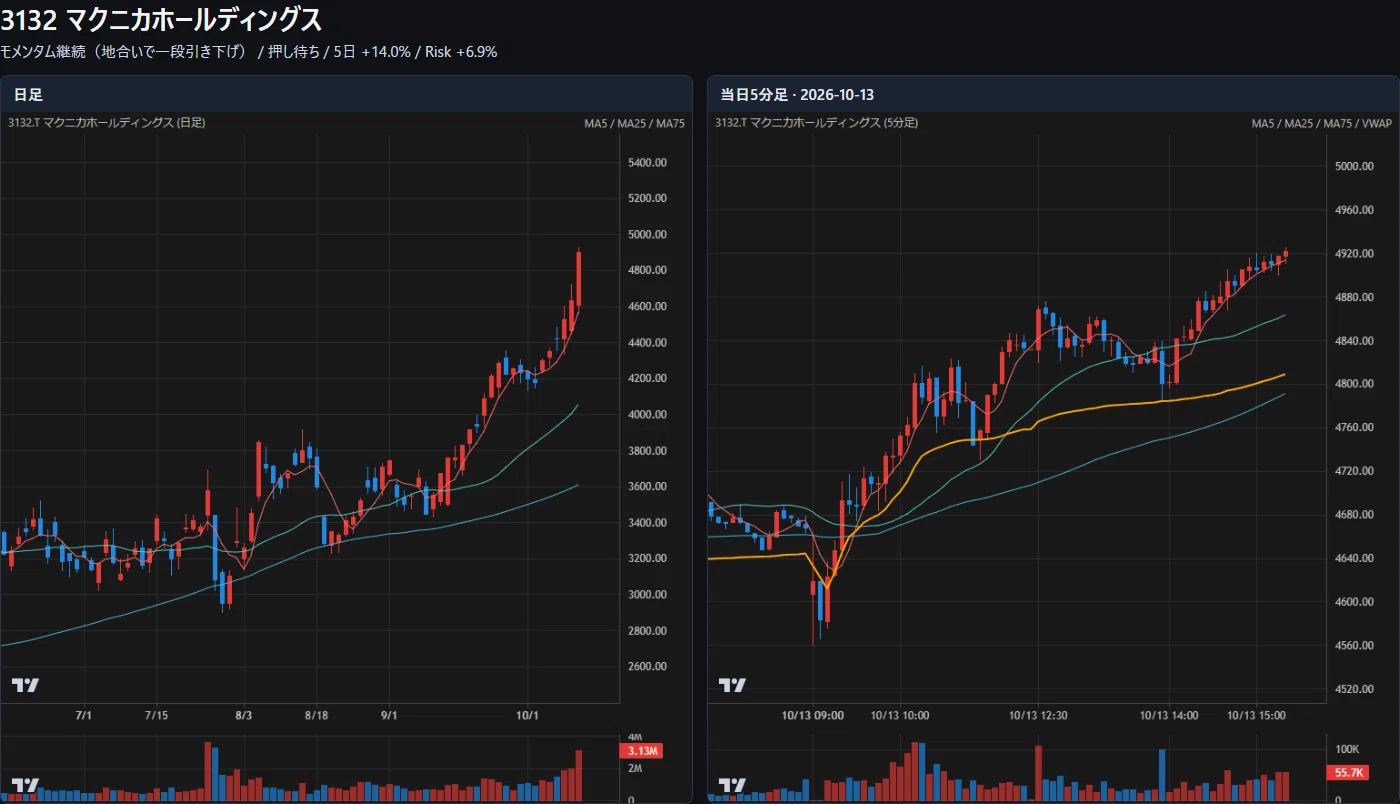Screen dimensions: 1400x804
Task: Click the 4520.00 price axis label
Action: [x=1355, y=689]
